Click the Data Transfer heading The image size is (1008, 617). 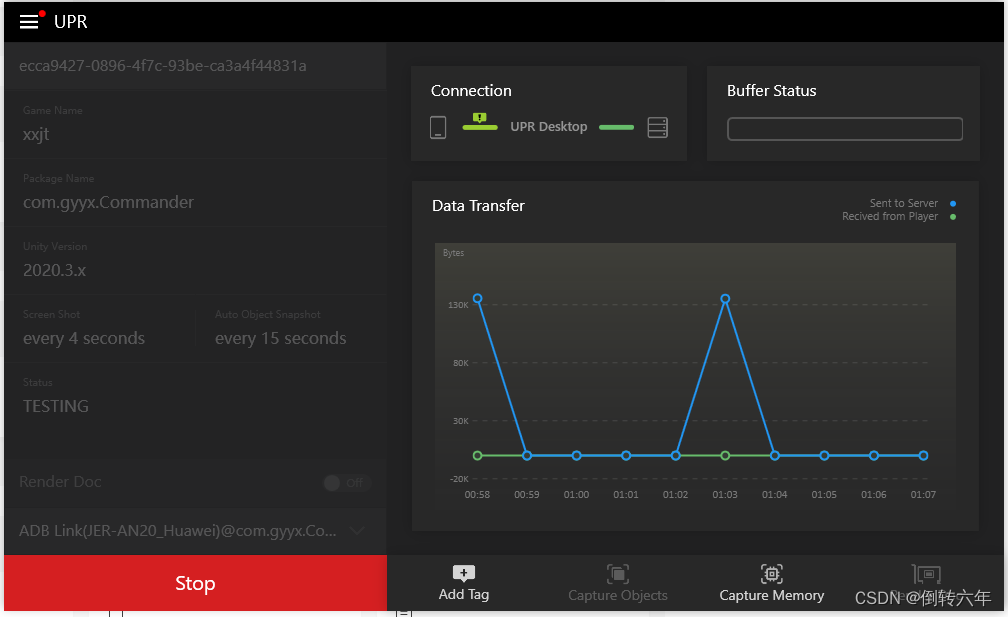tap(478, 206)
